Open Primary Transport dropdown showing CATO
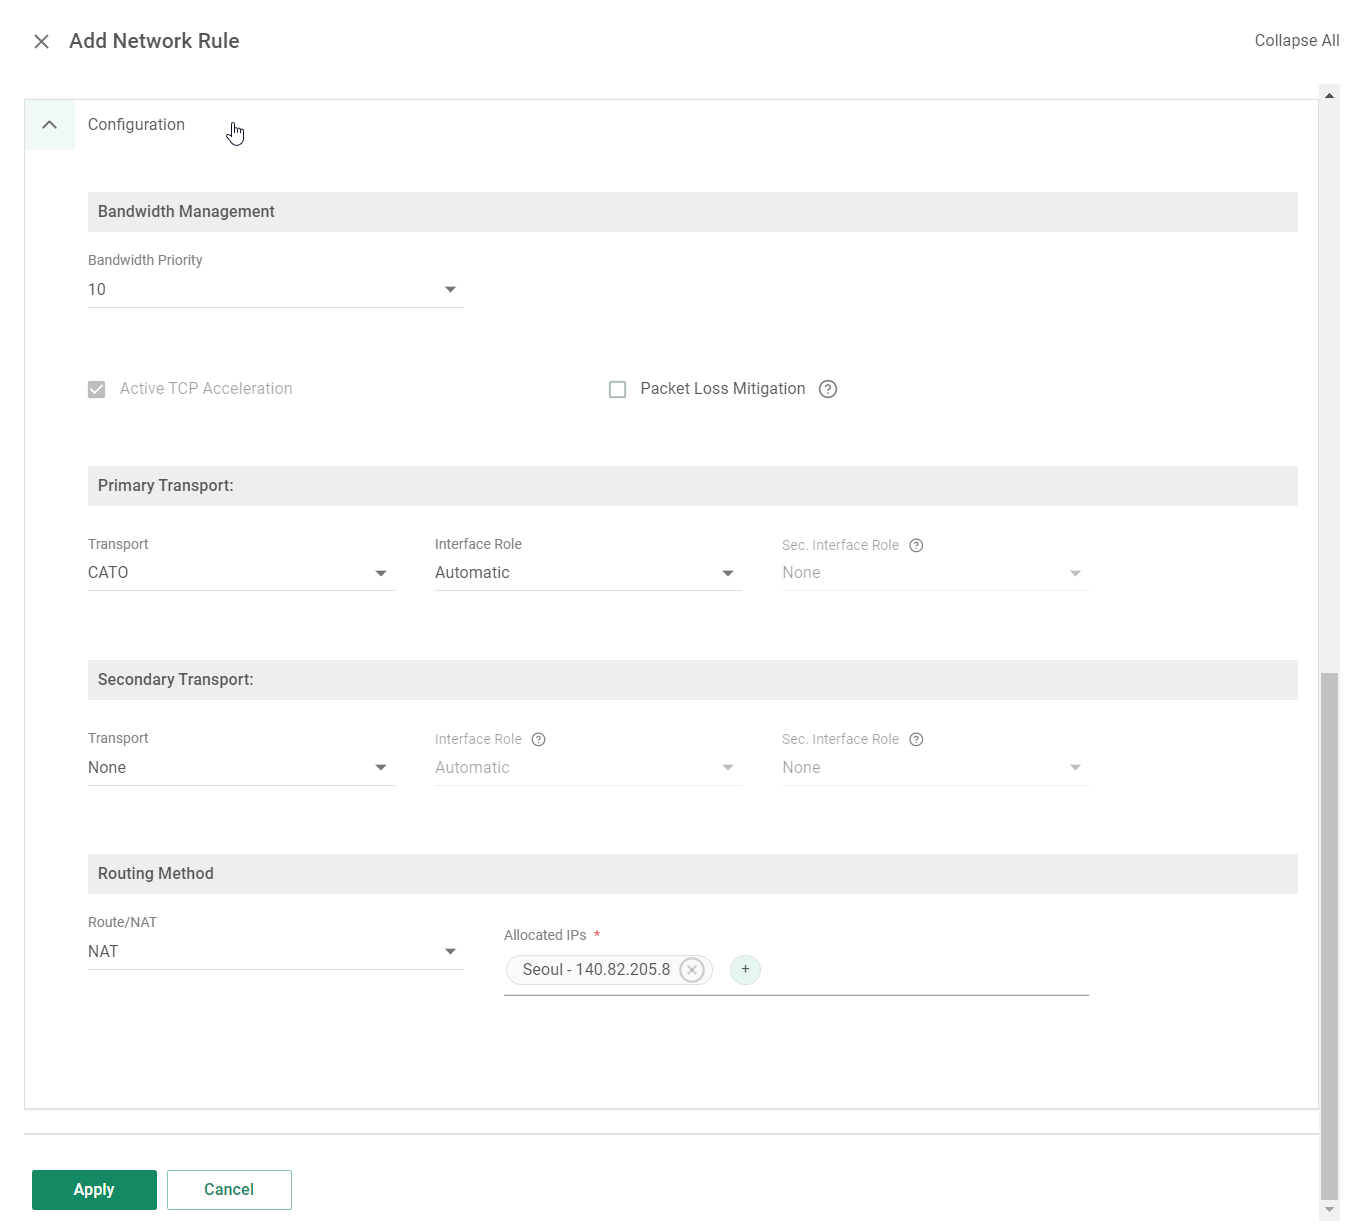 point(241,573)
